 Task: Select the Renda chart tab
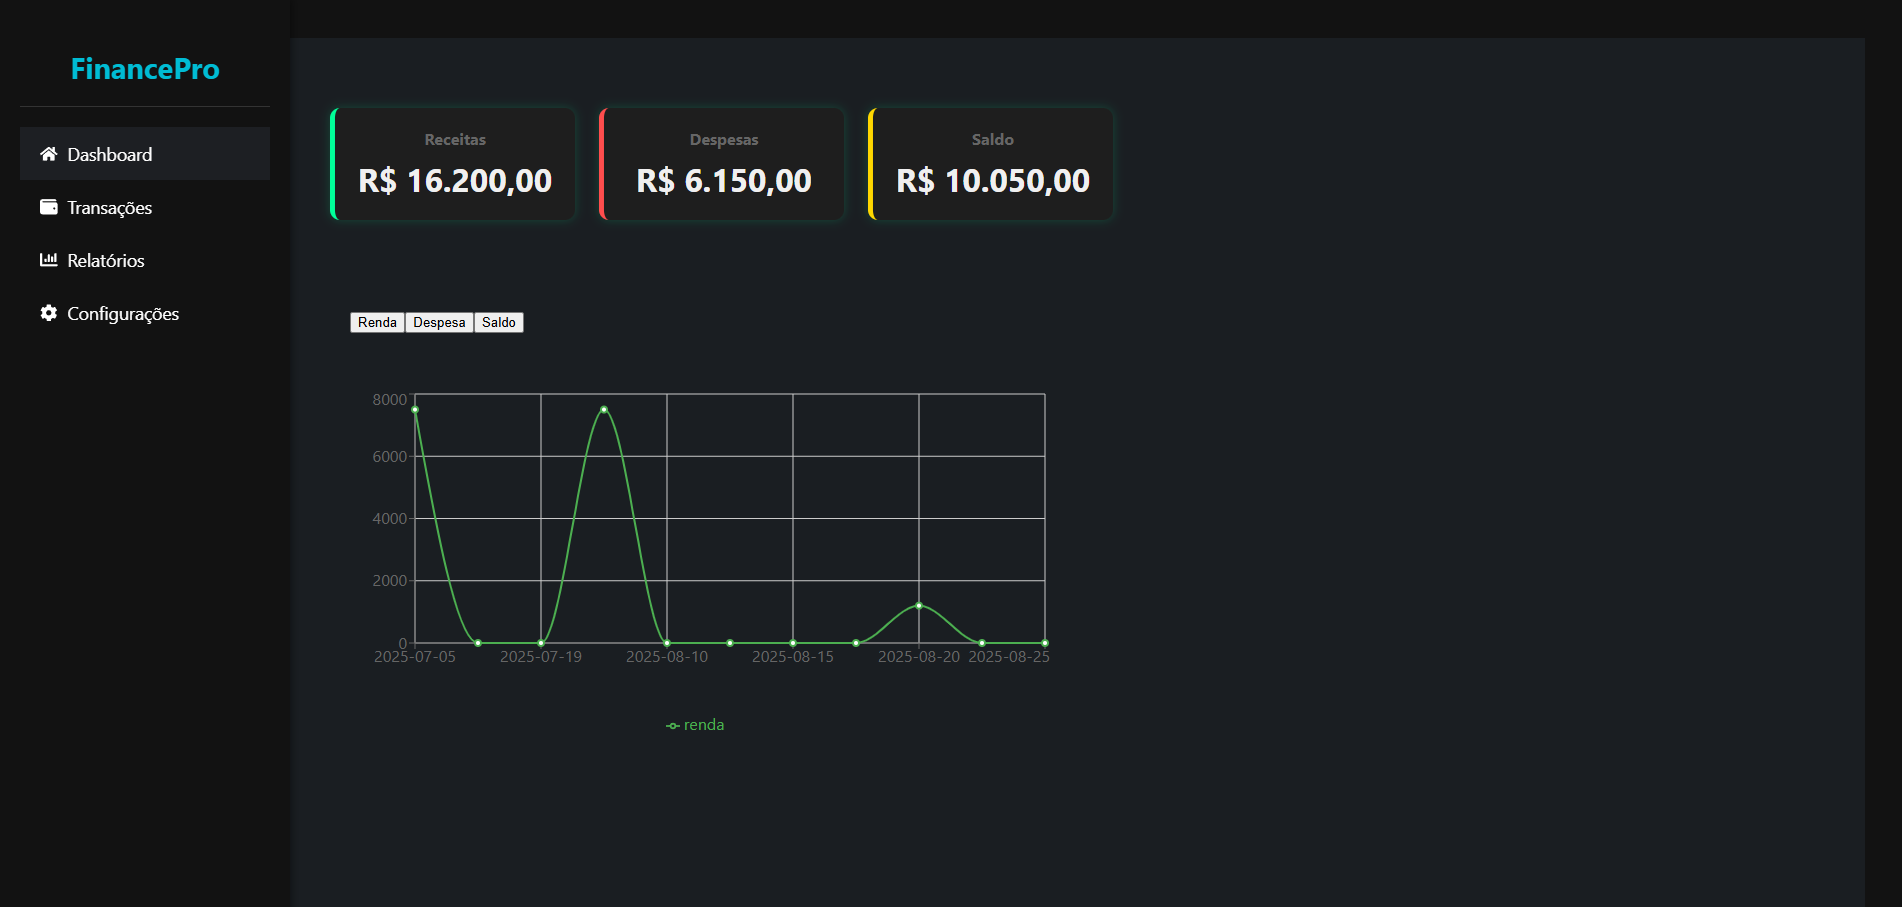click(x=376, y=322)
